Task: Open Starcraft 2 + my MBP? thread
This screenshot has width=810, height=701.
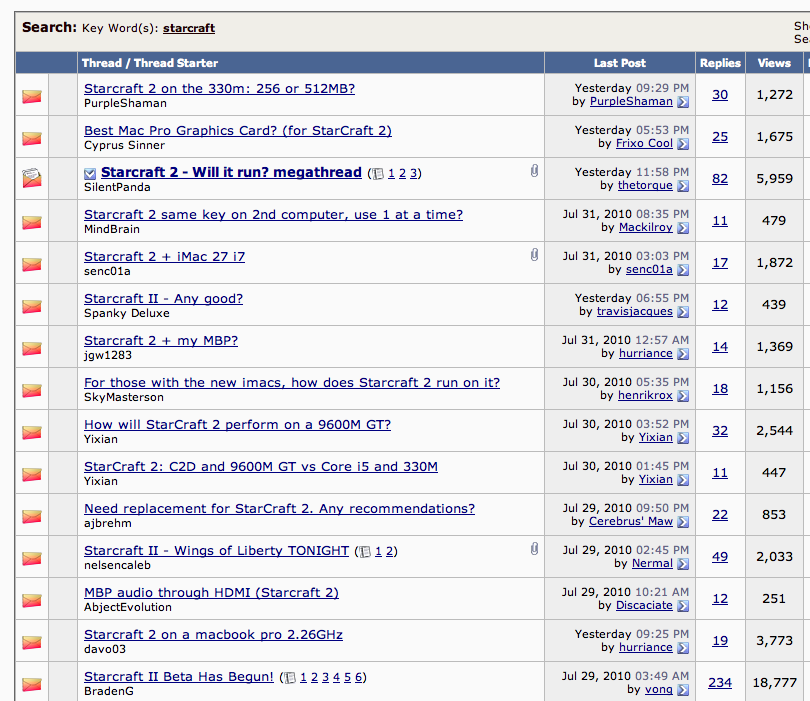Action: 161,341
